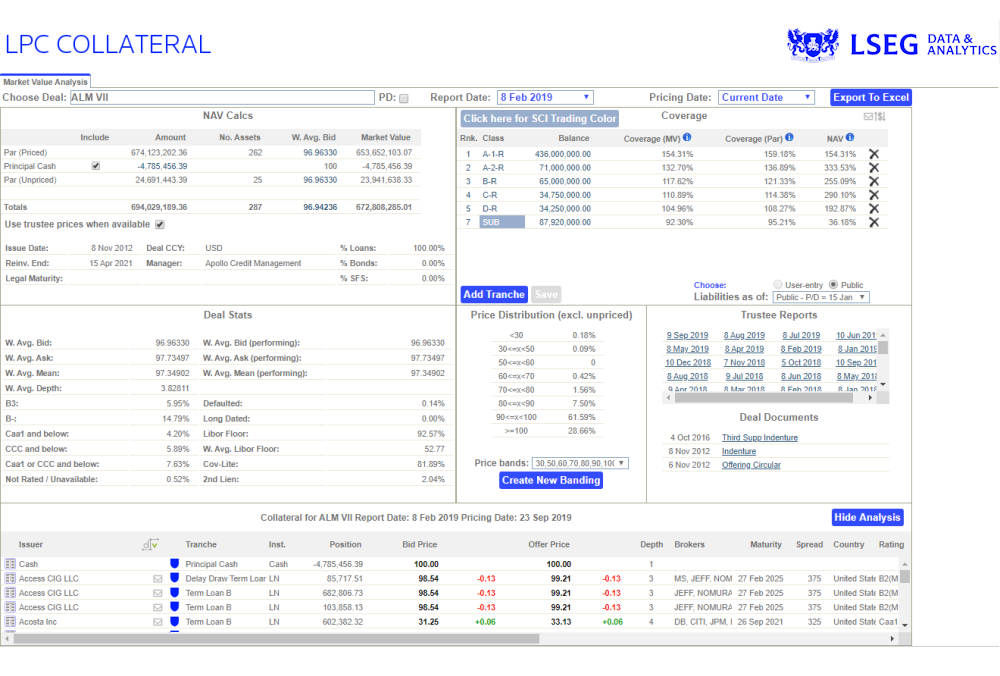Uncheck Principal Cash include checkbox
This screenshot has height=676, width=1000.
(96, 166)
